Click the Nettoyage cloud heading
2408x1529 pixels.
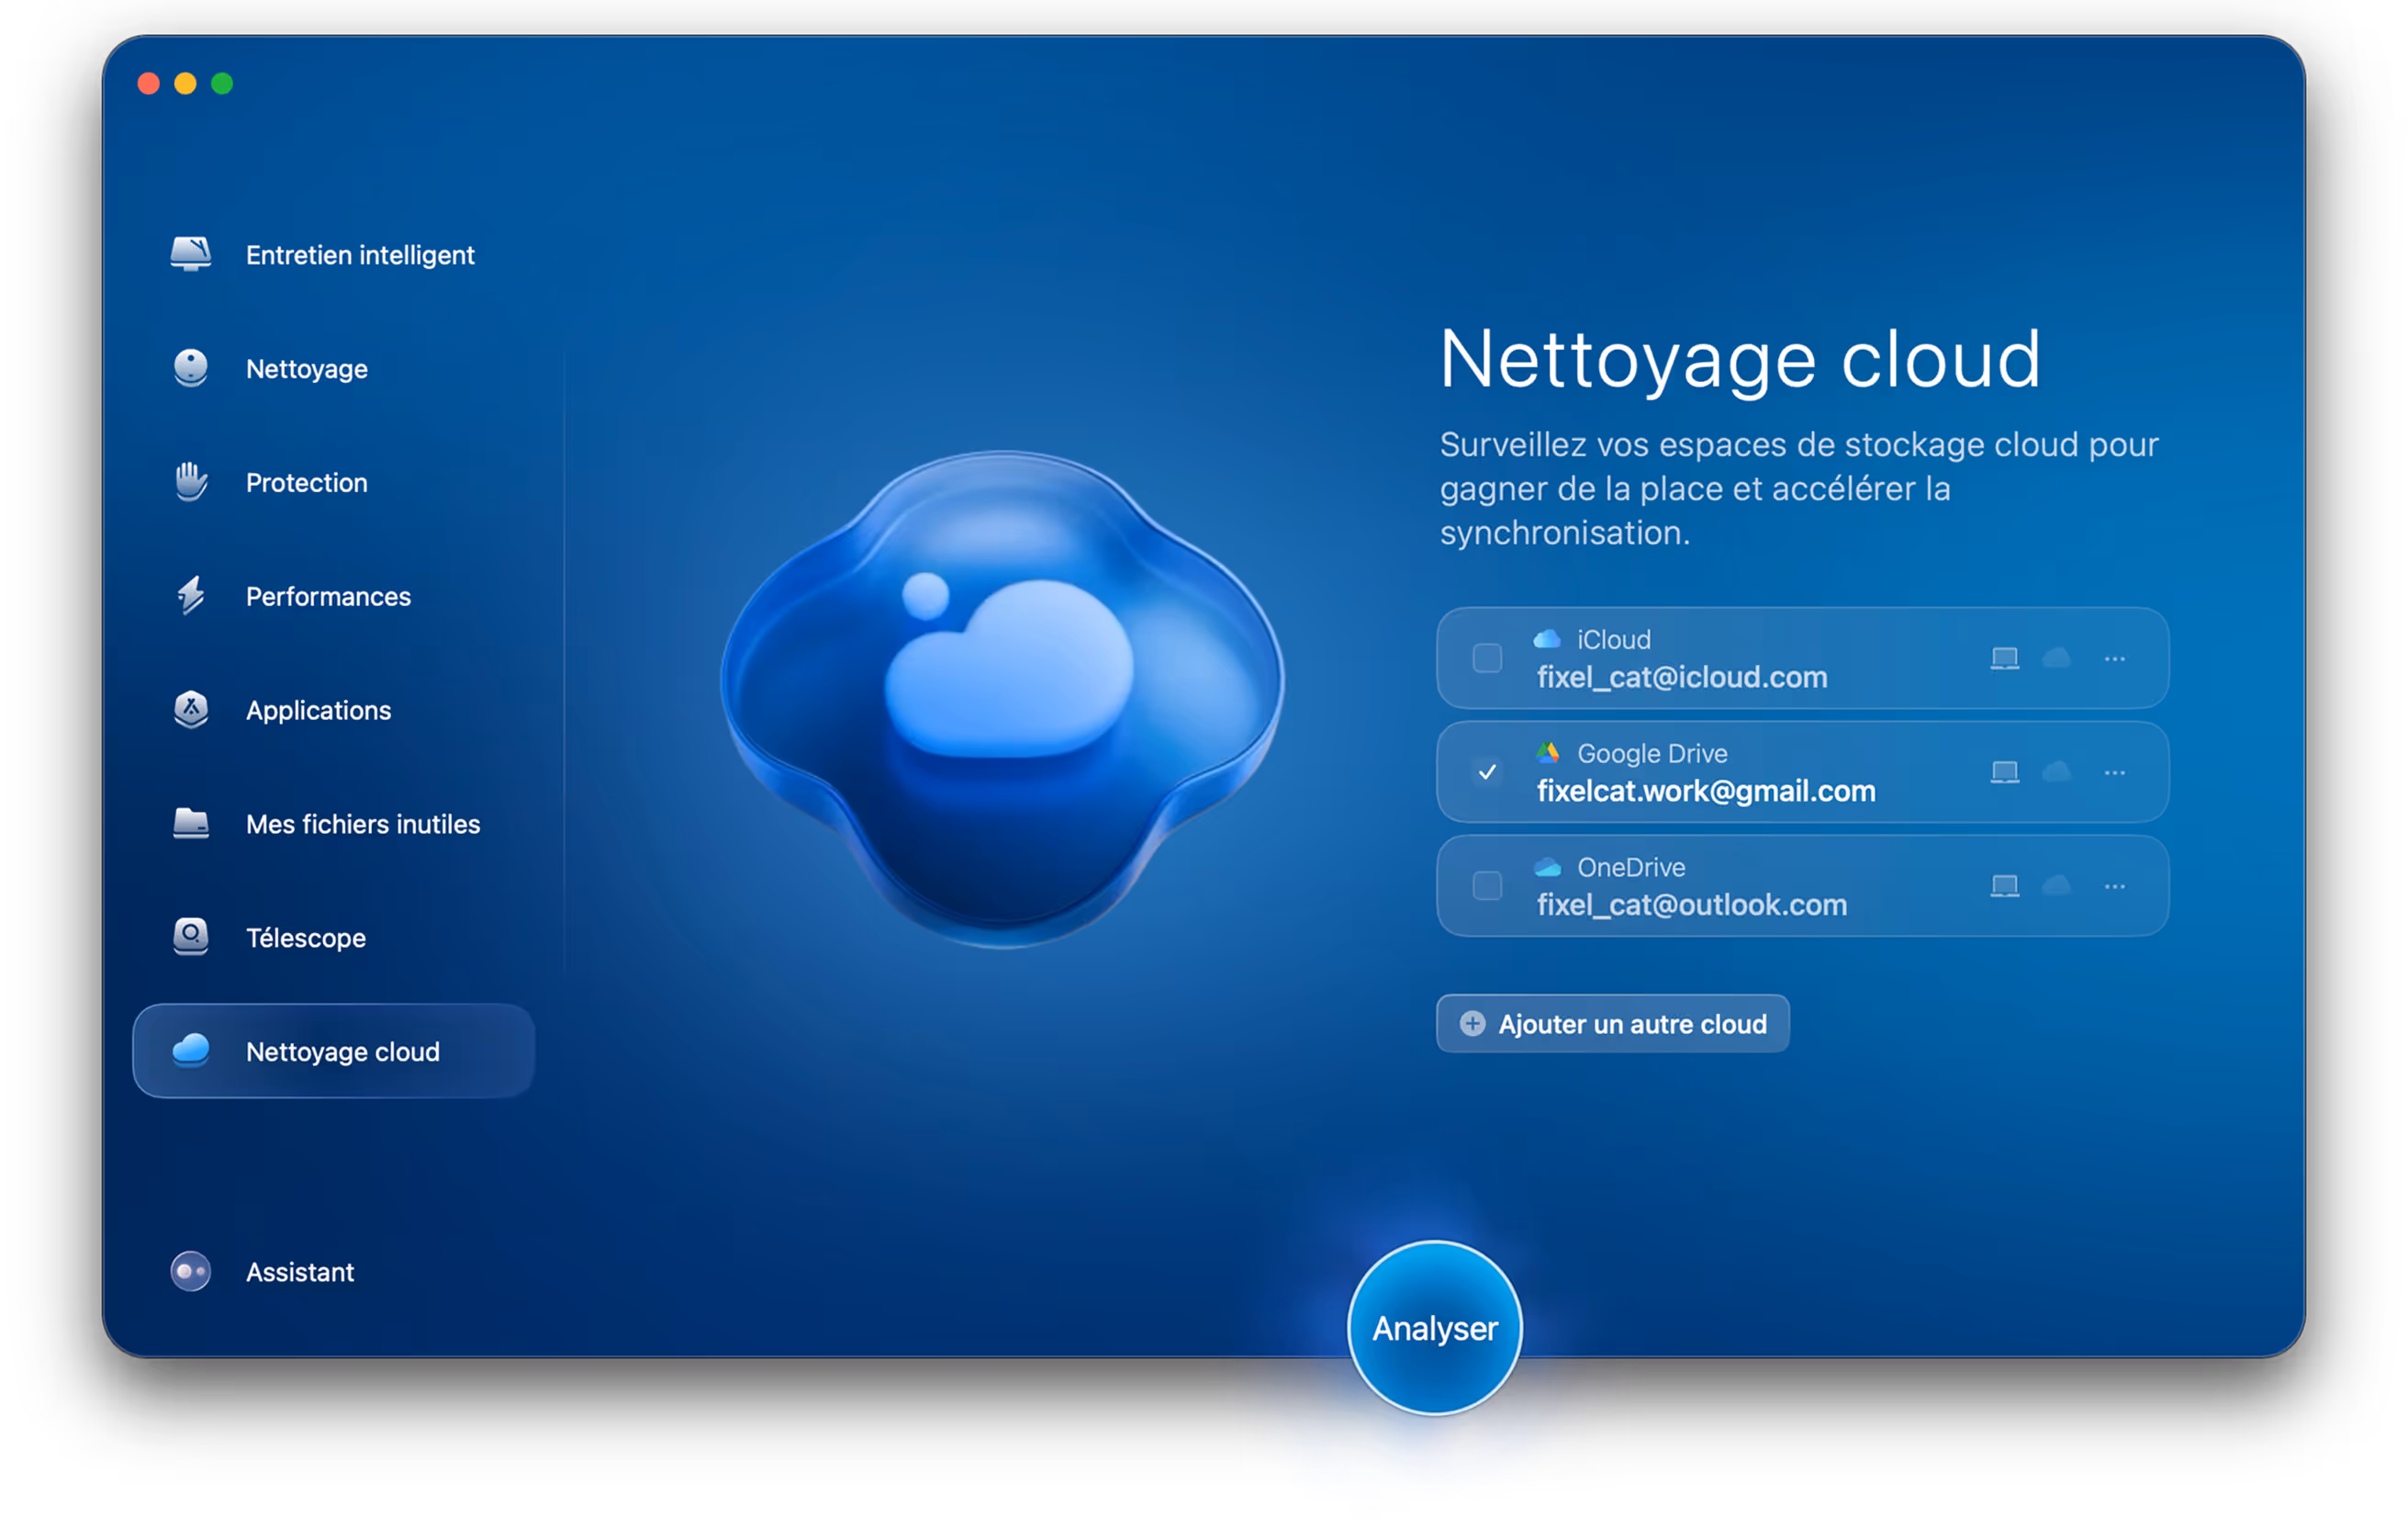click(1740, 360)
